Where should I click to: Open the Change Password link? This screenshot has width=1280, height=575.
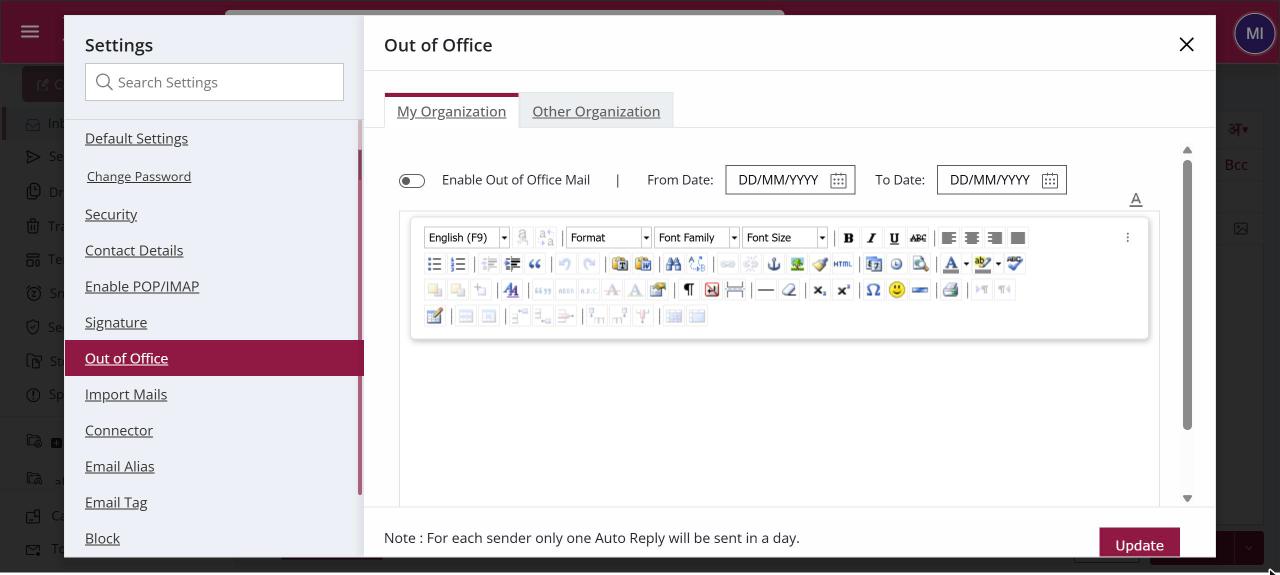point(139,176)
